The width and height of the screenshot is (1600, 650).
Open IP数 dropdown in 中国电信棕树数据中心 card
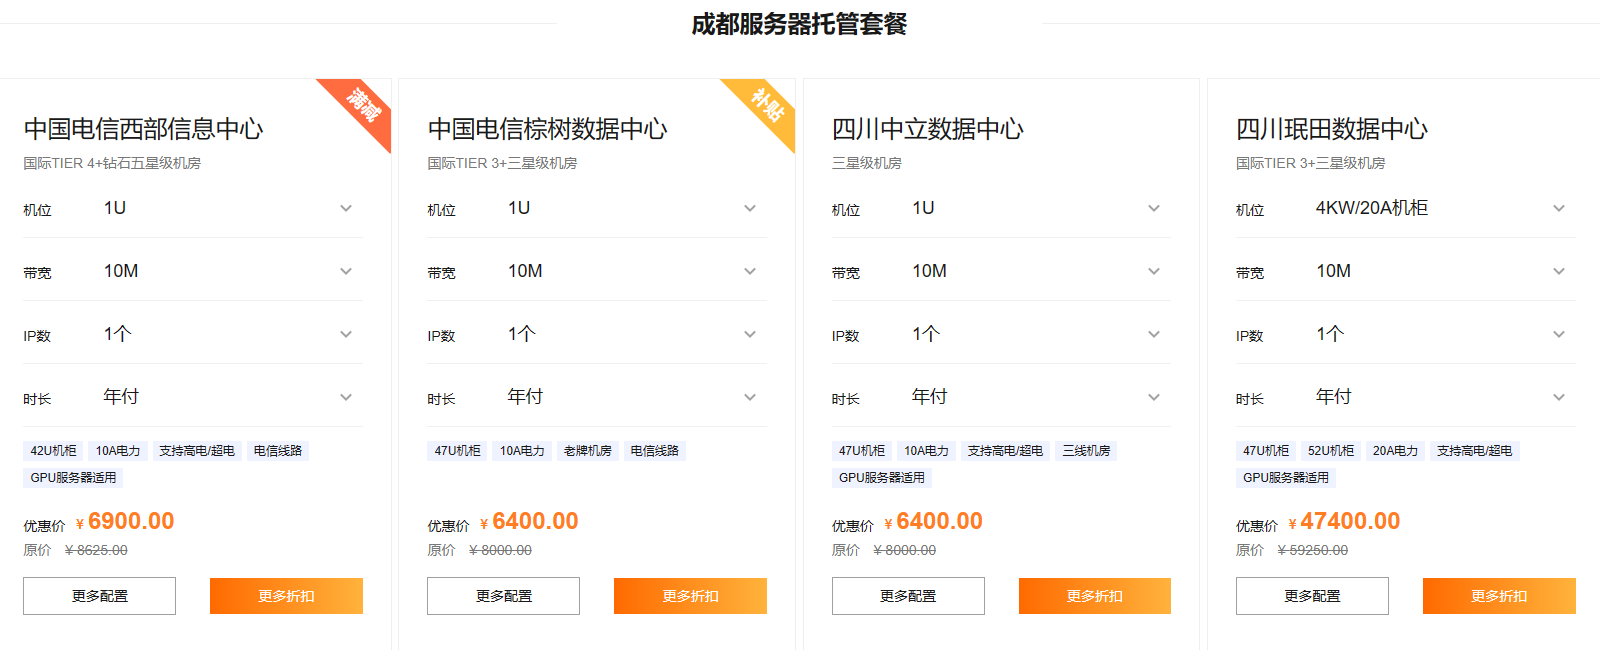click(x=749, y=335)
